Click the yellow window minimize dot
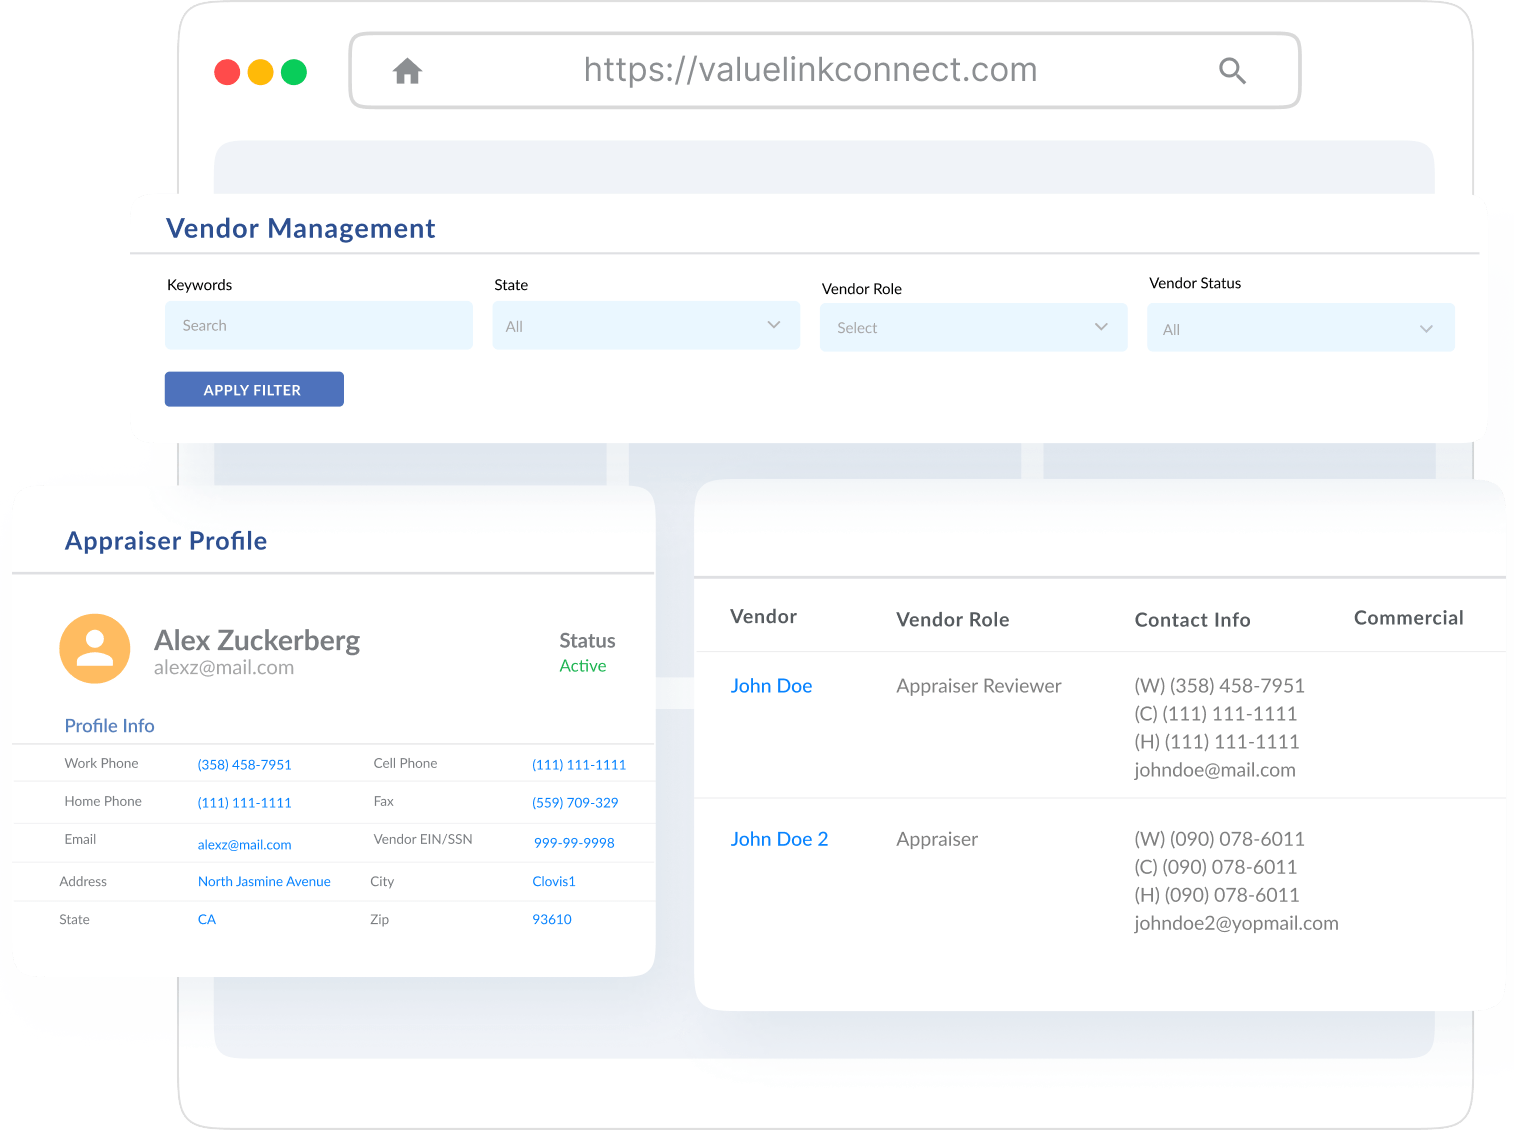Image resolution: width=1514 pixels, height=1130 pixels. (x=261, y=72)
